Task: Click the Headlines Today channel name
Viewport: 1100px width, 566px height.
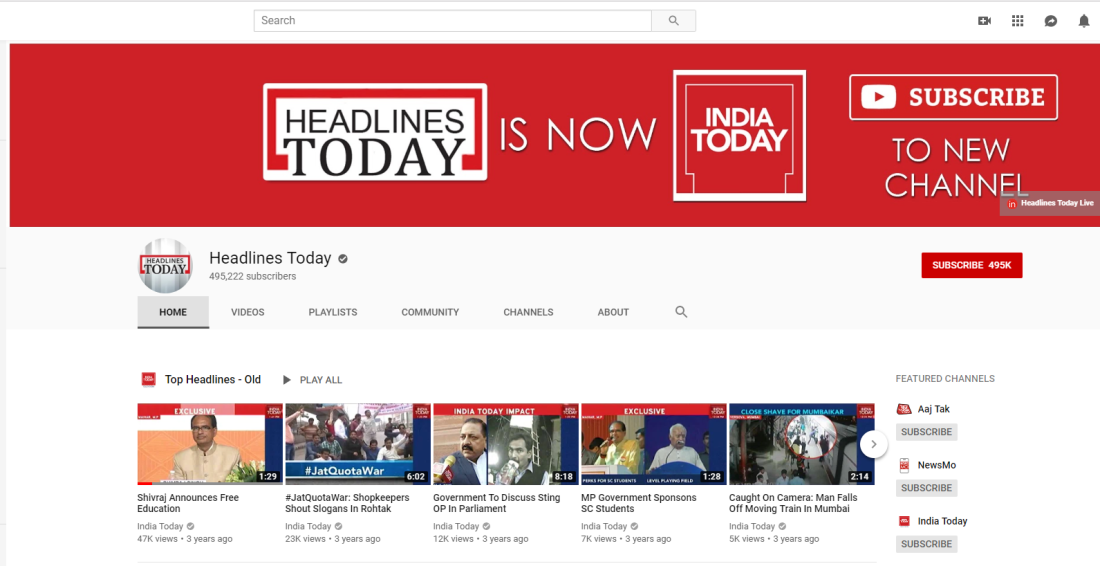Action: (270, 258)
